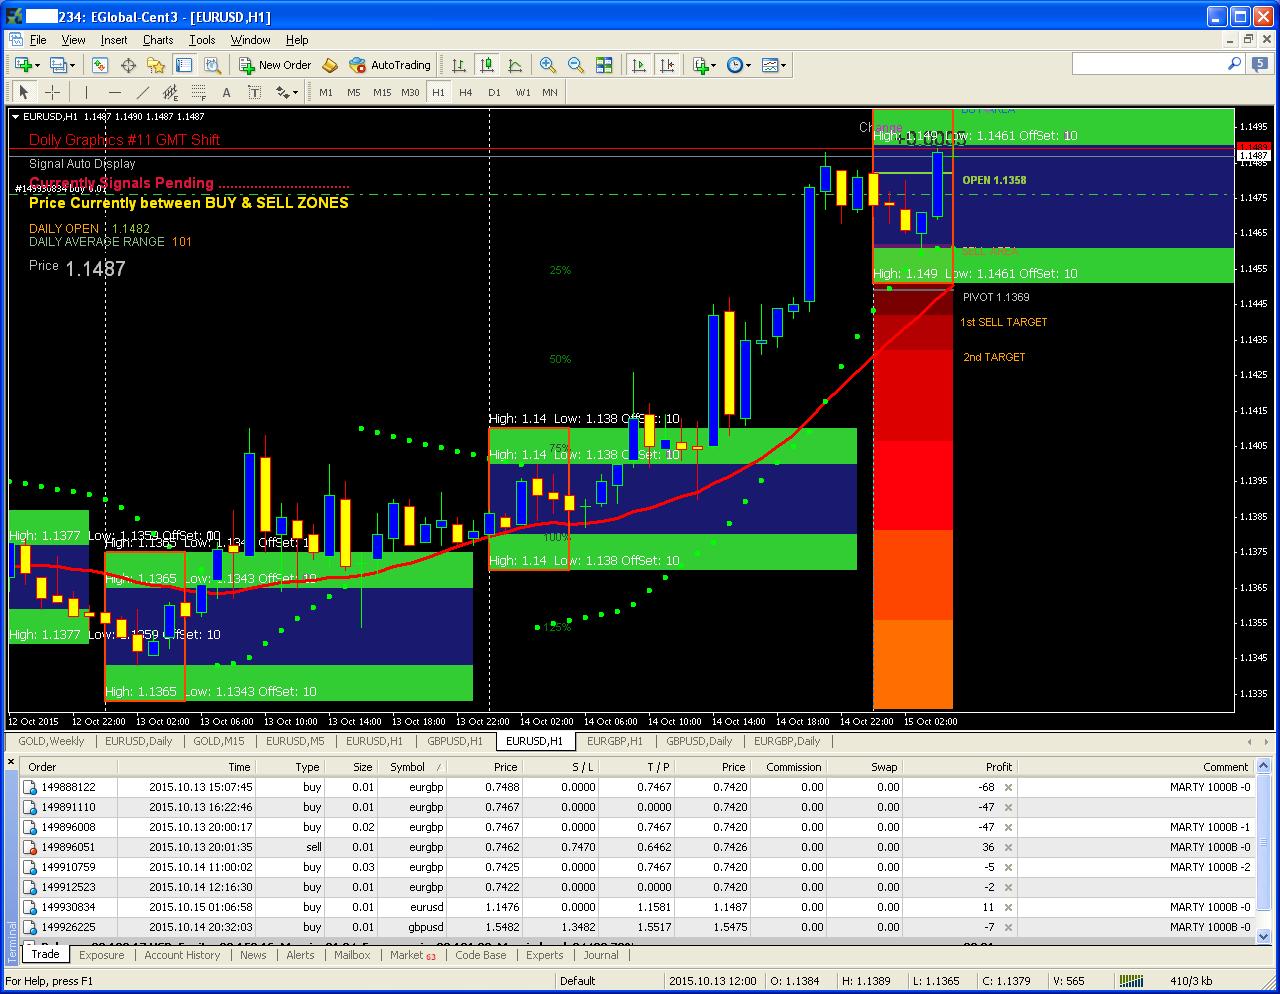This screenshot has height=994, width=1280.
Task: Zoom in on the chart
Action: click(x=548, y=65)
